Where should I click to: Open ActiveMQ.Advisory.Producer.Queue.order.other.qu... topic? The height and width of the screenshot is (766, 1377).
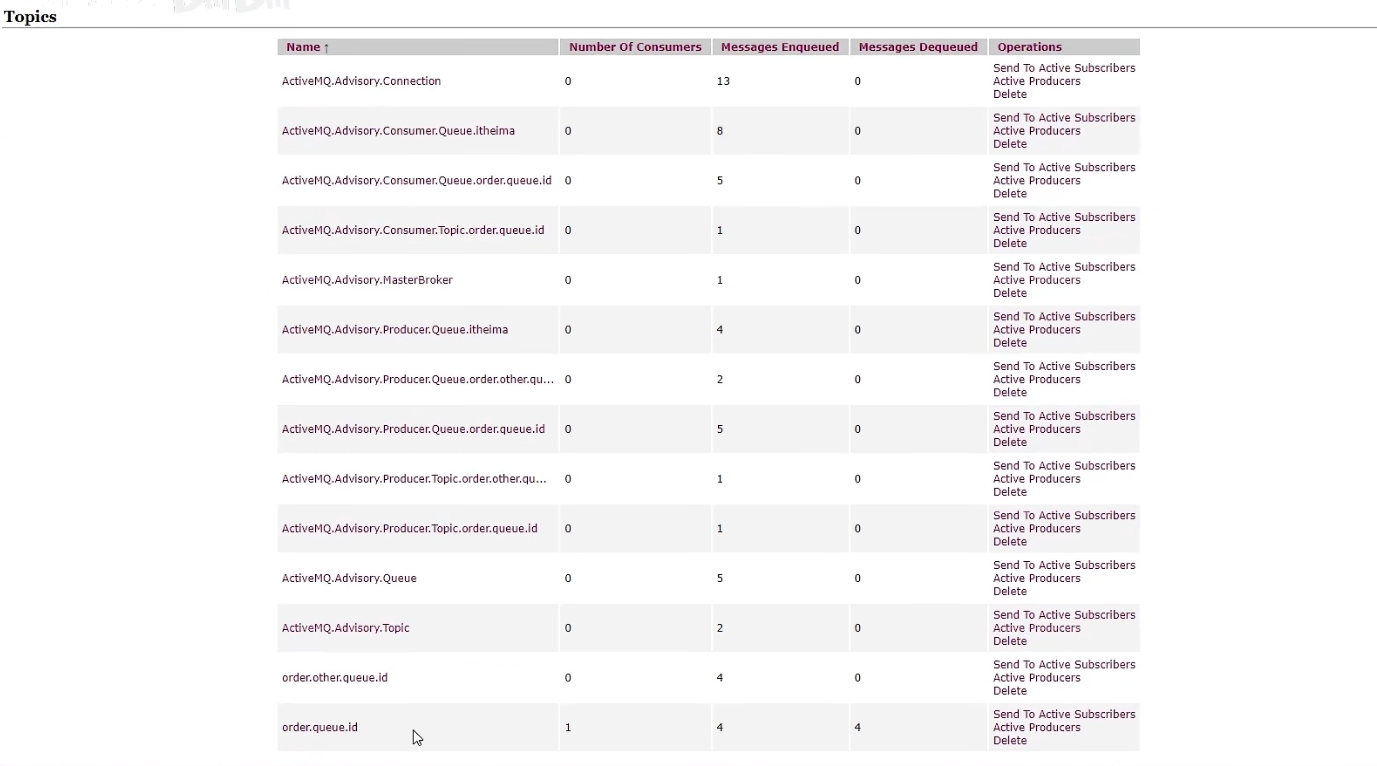coord(418,380)
